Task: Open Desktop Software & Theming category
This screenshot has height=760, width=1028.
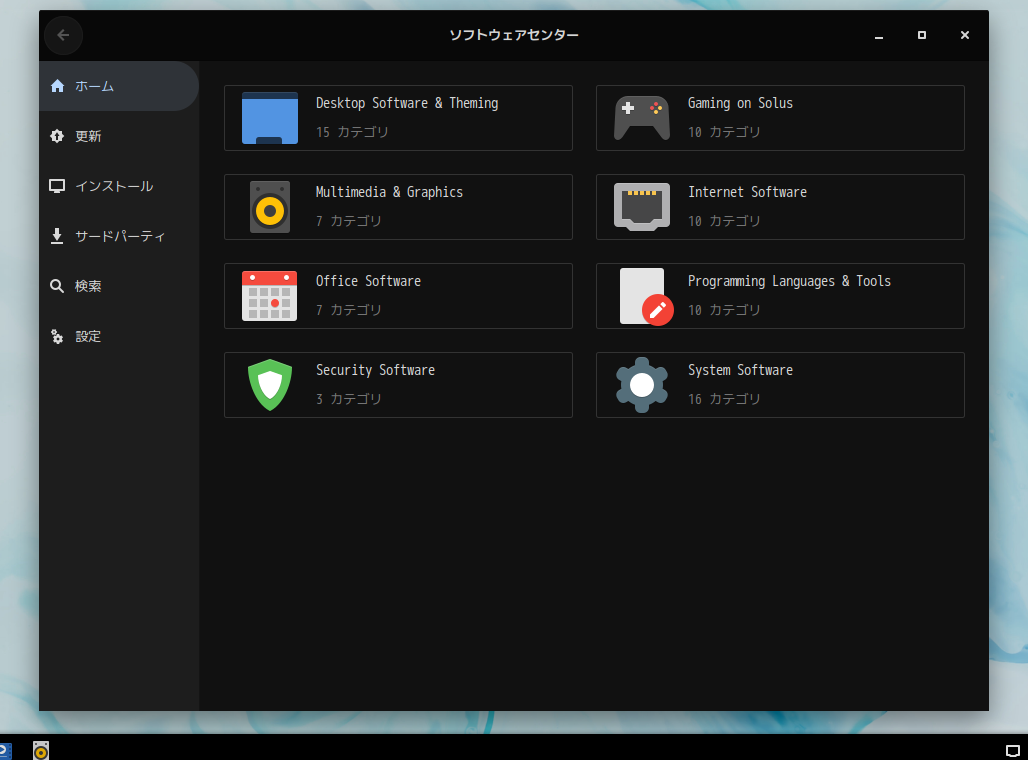Action: tap(399, 118)
